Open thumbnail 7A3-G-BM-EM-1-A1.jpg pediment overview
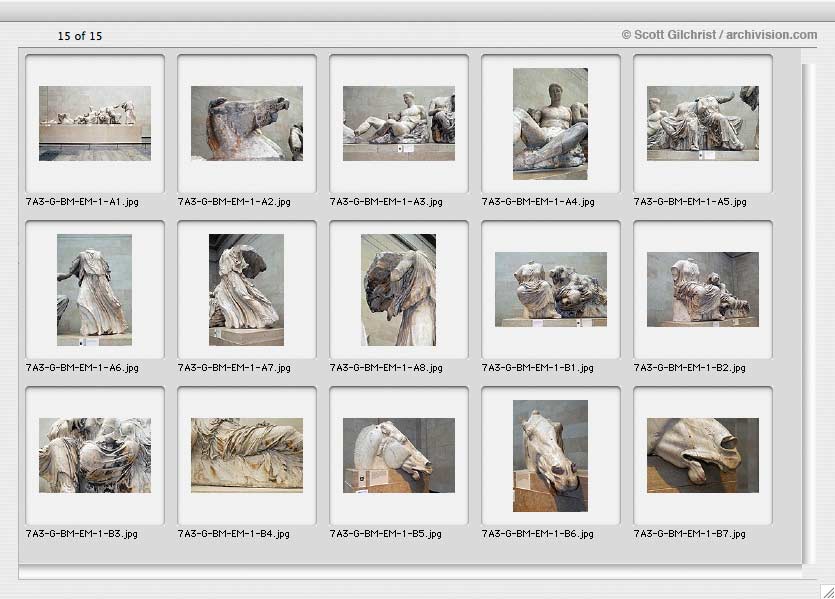Screen dimensions: 835x599 point(95,124)
